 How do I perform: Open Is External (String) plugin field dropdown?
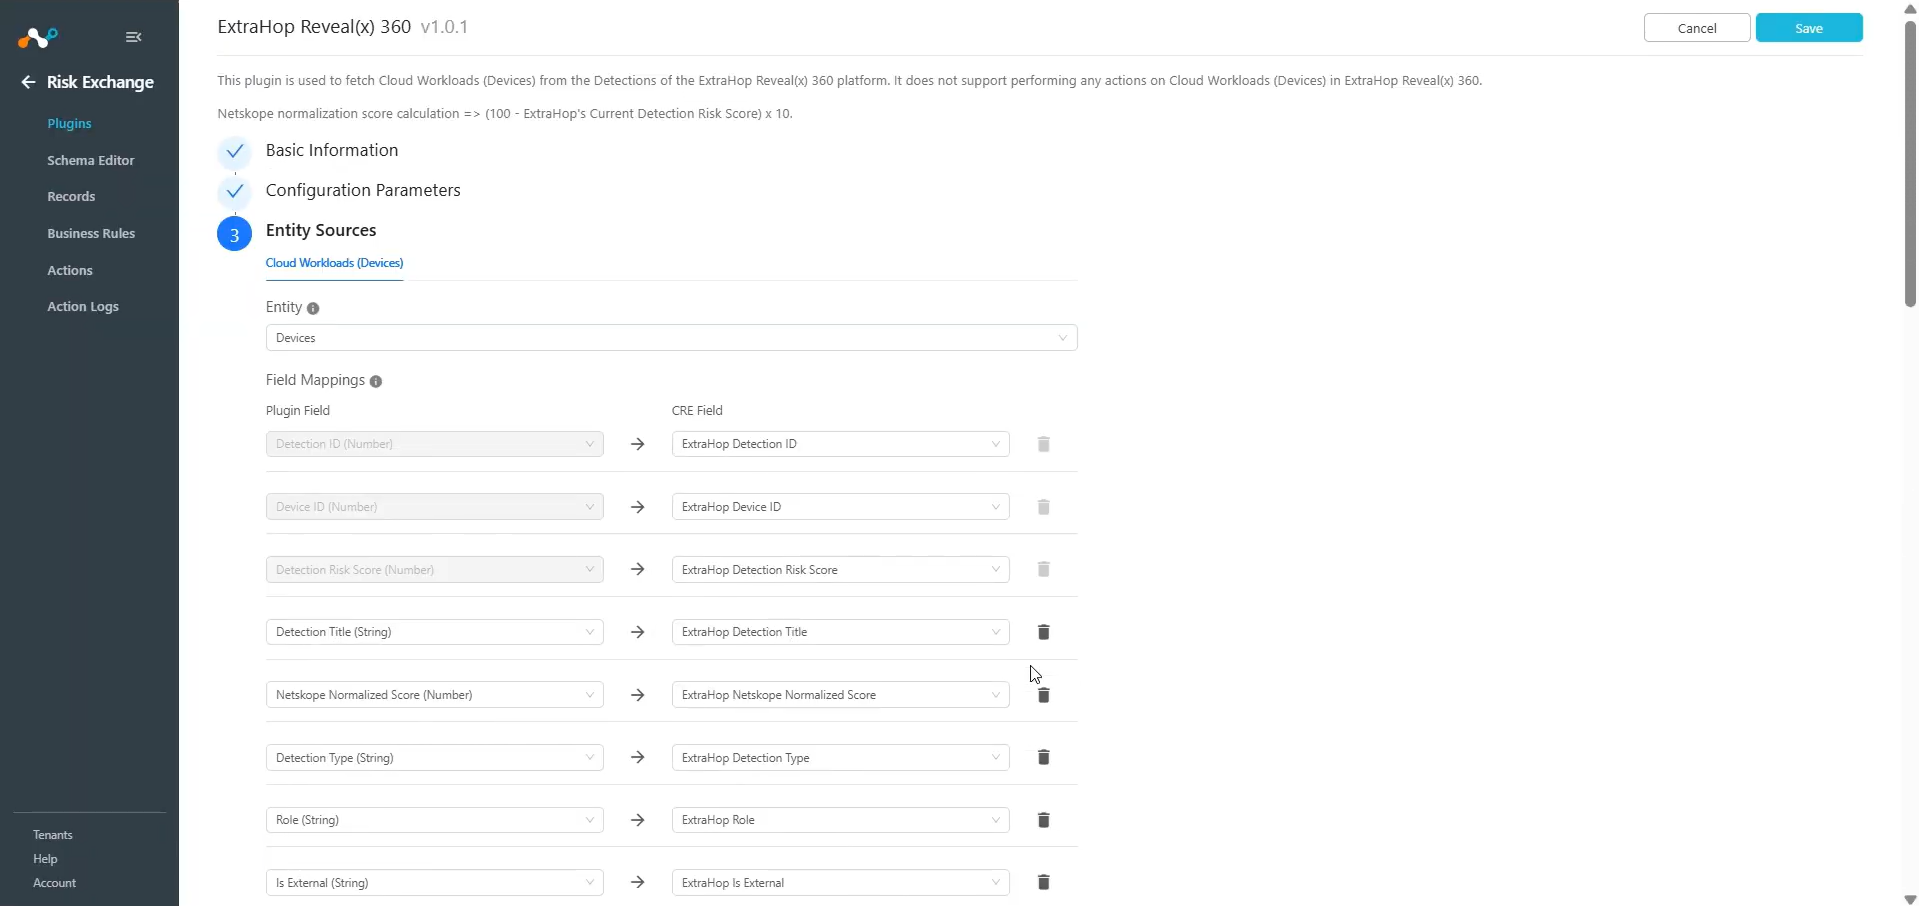(x=434, y=883)
